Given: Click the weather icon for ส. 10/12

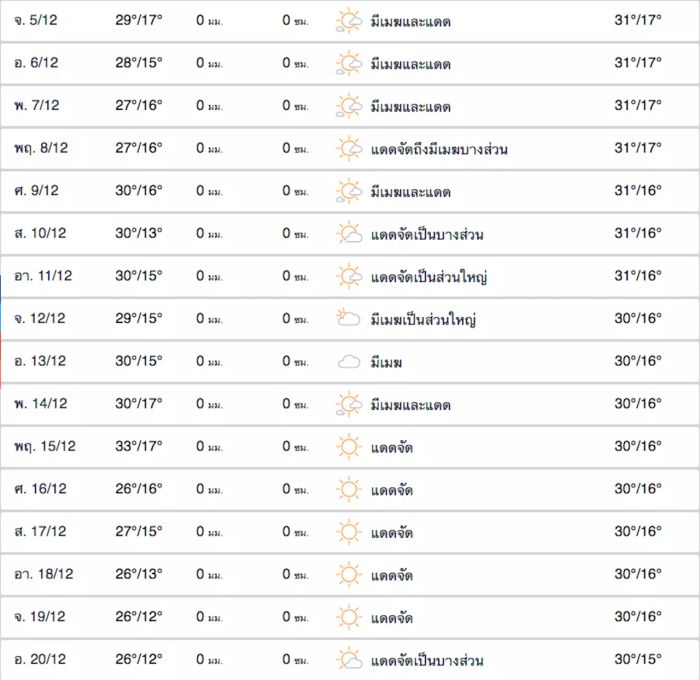Looking at the screenshot, I should point(348,234).
